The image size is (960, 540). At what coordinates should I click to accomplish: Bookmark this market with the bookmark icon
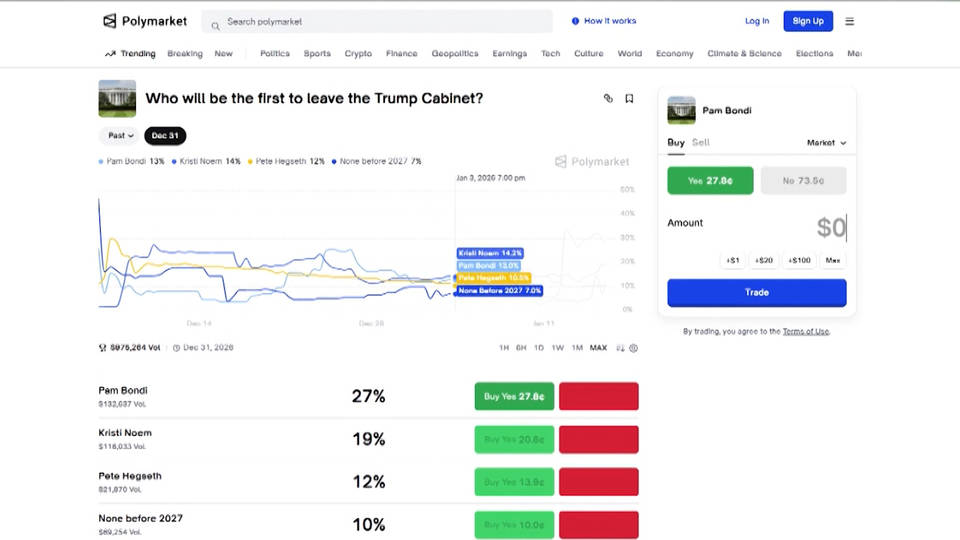[629, 98]
